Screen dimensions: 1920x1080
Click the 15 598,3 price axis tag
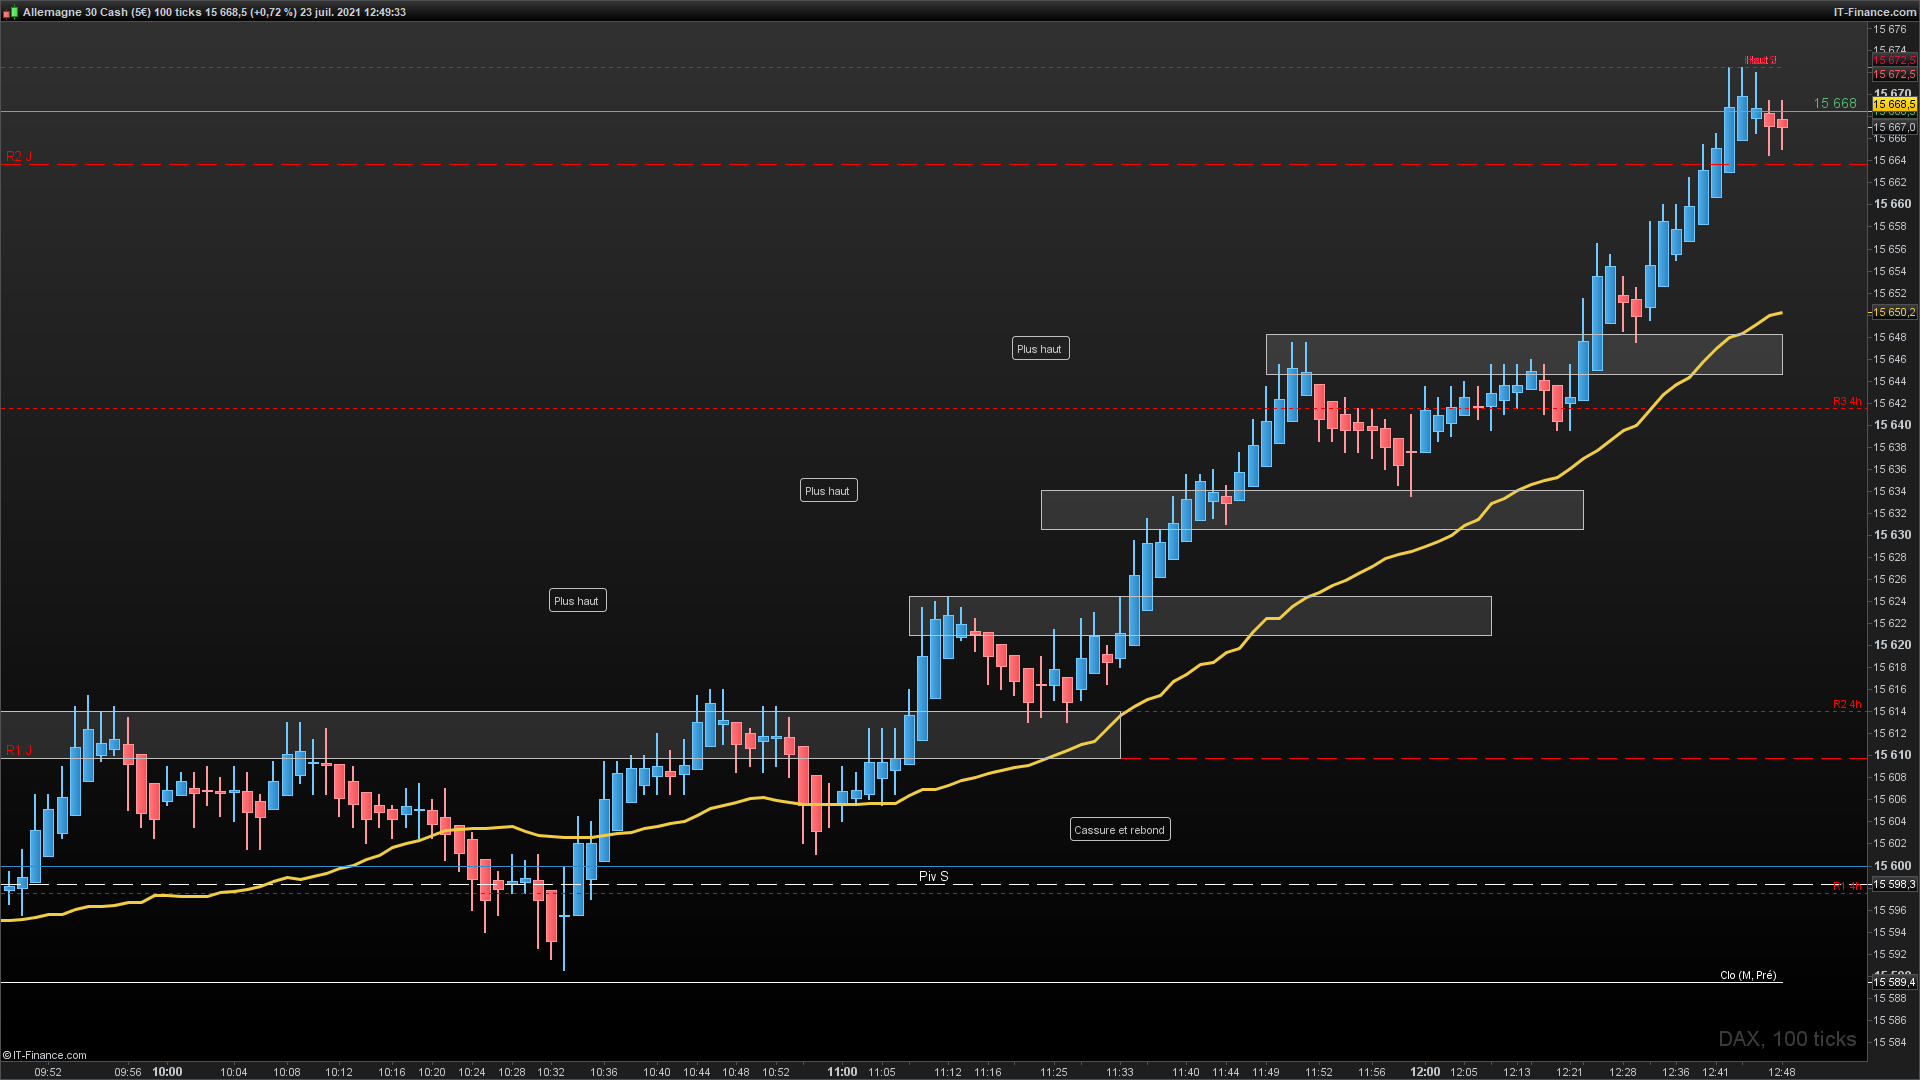[1894, 885]
